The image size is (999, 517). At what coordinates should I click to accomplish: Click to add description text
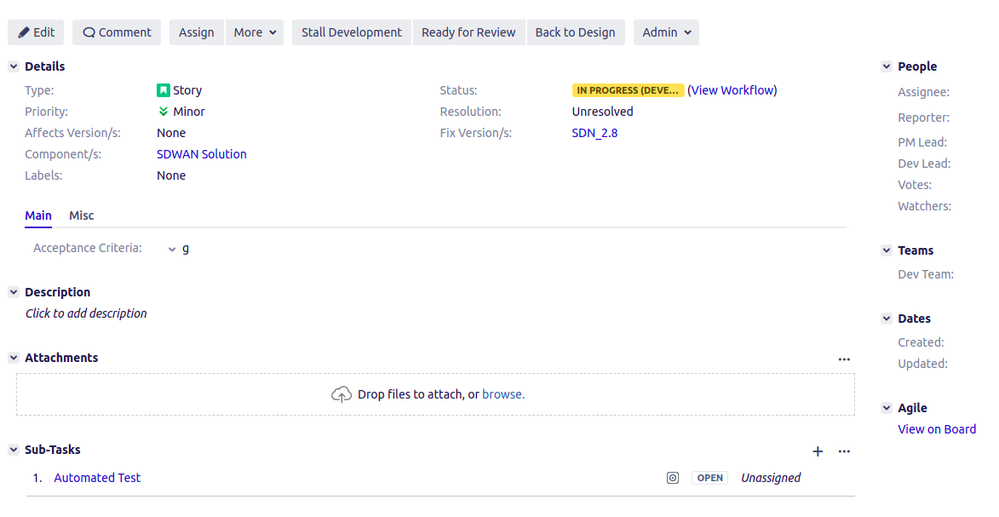tap(86, 314)
